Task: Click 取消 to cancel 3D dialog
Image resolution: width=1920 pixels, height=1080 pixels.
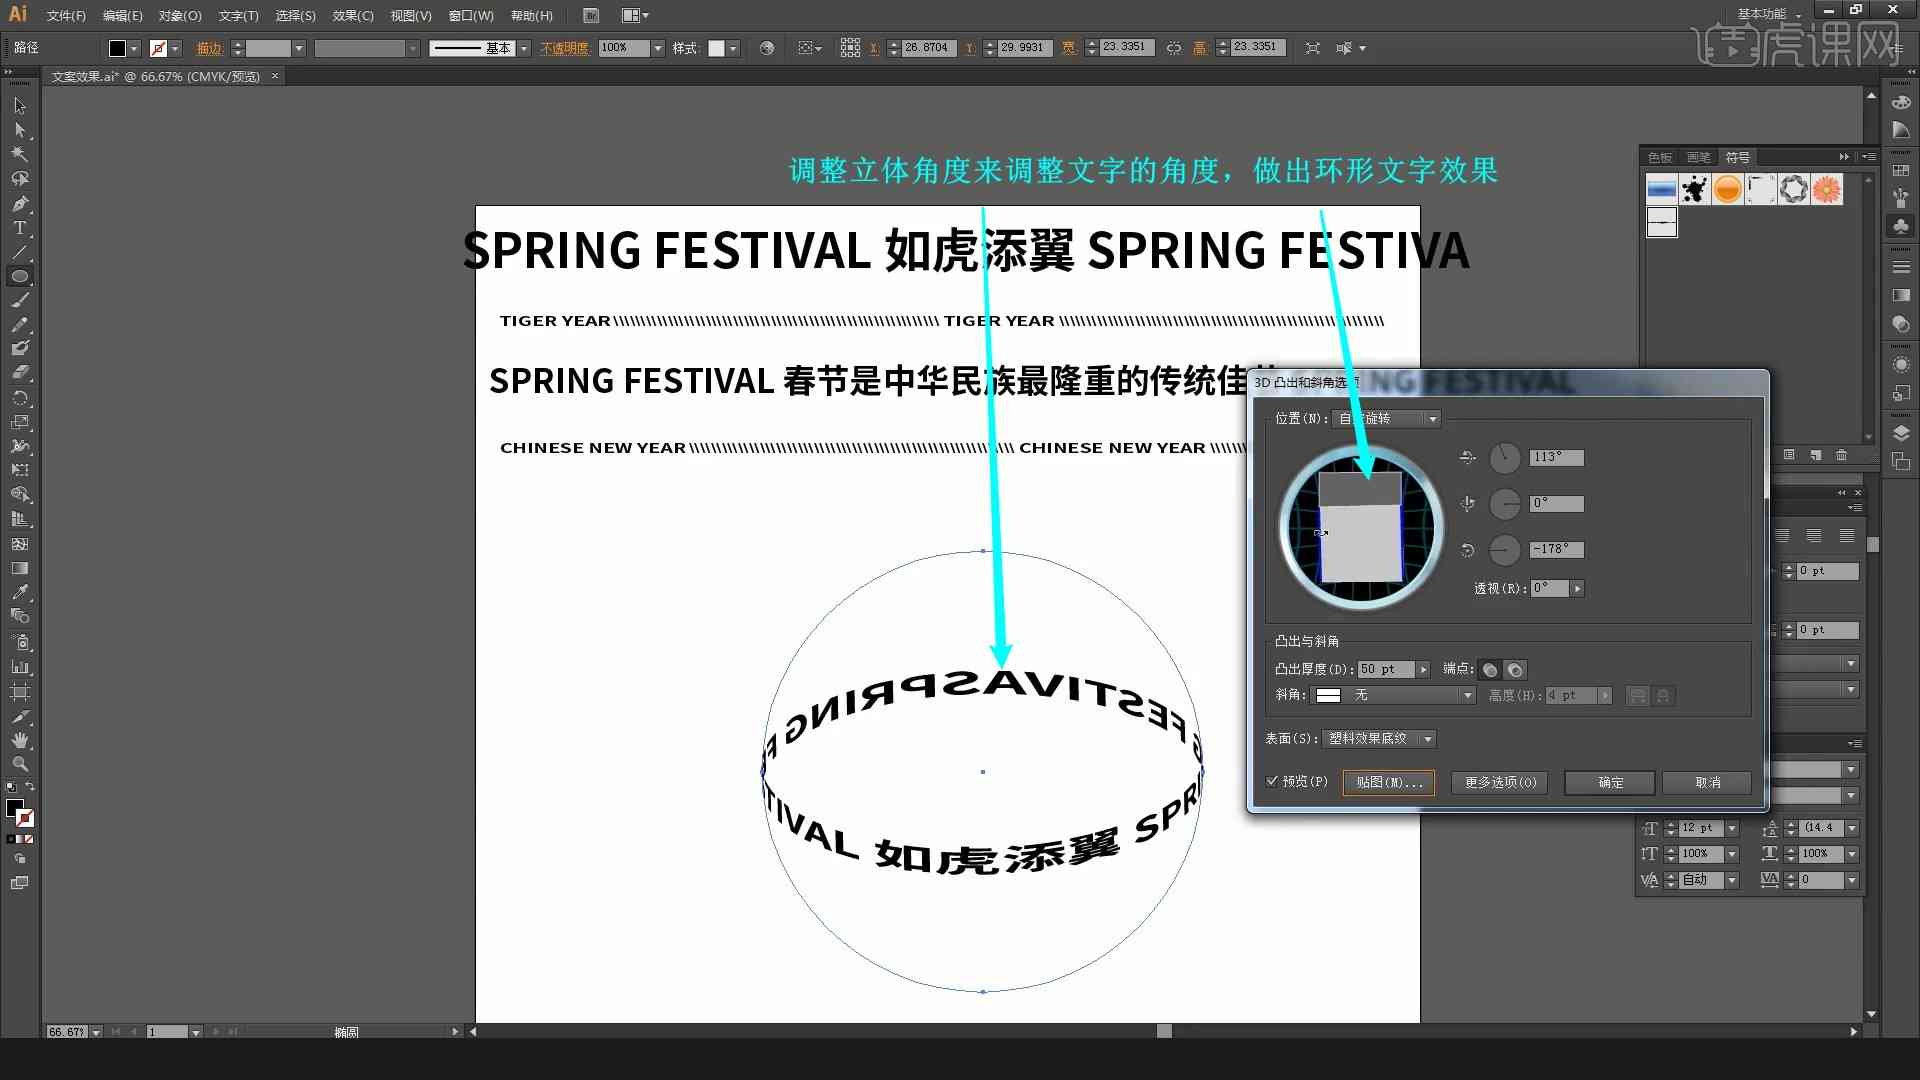Action: tap(1708, 782)
